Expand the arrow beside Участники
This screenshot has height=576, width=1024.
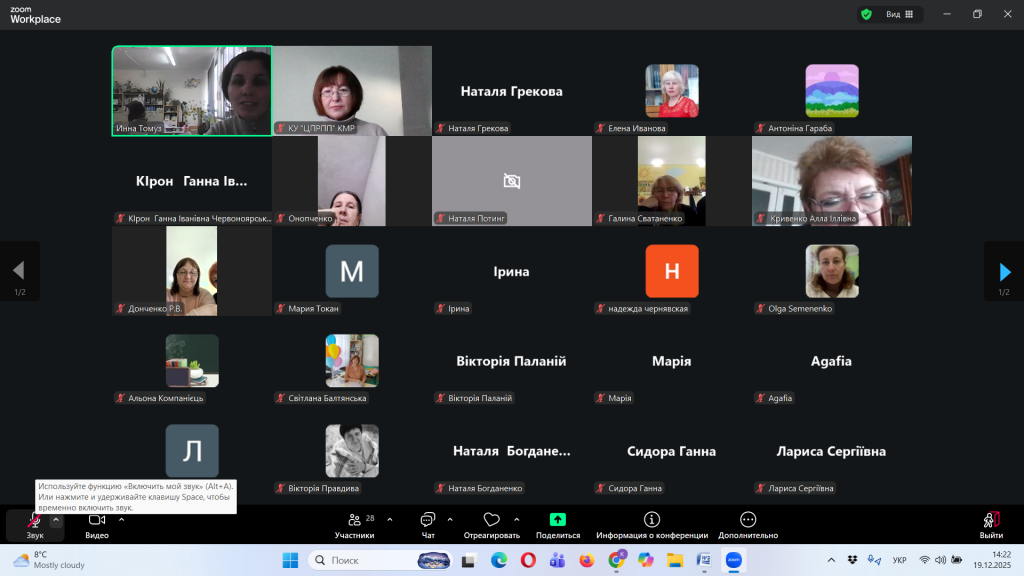389,519
